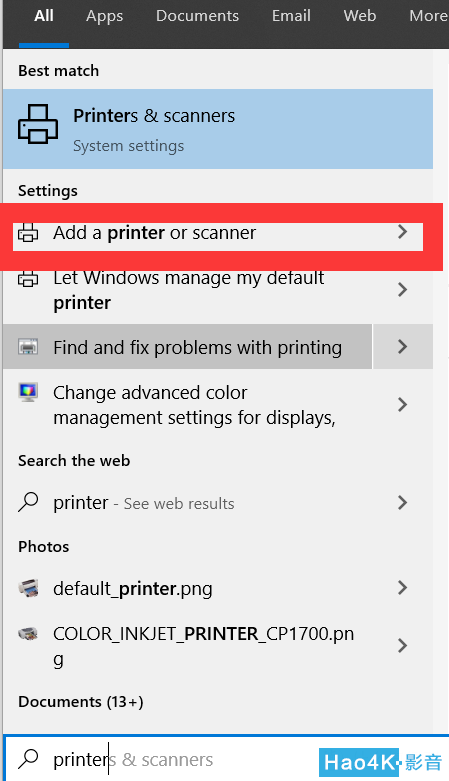Expand Add a printer or scanner arrow
The width and height of the screenshot is (449, 781).
click(403, 232)
